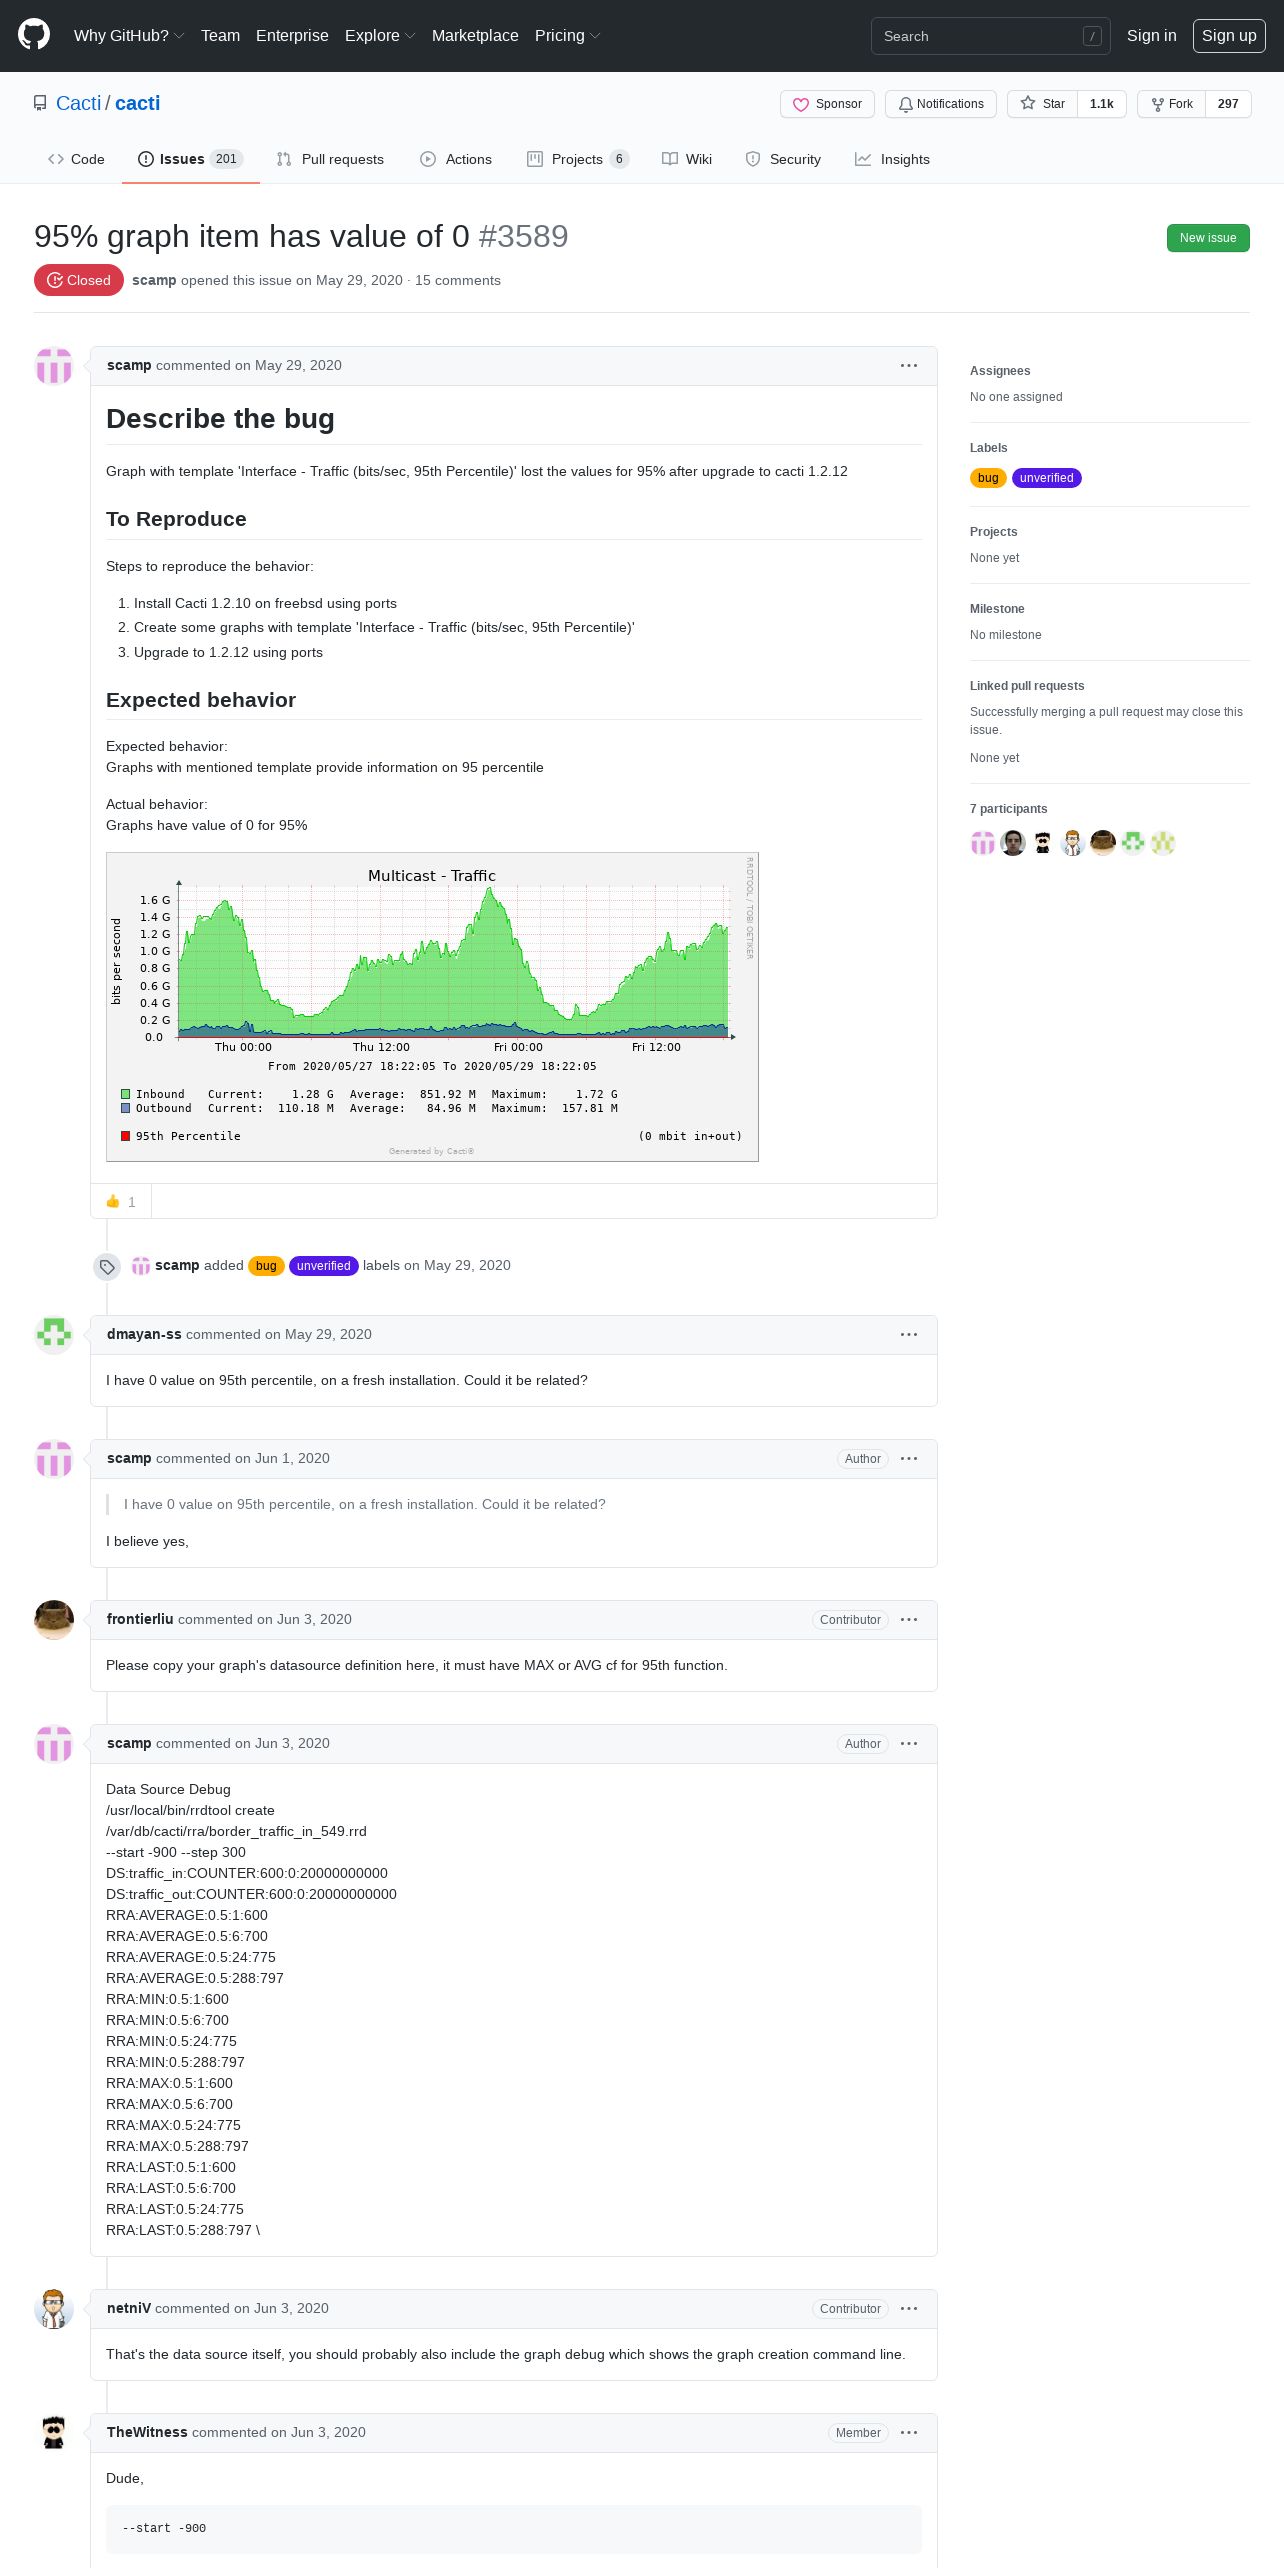
Task: Open the 1.1k stargazers count
Action: point(1102,104)
